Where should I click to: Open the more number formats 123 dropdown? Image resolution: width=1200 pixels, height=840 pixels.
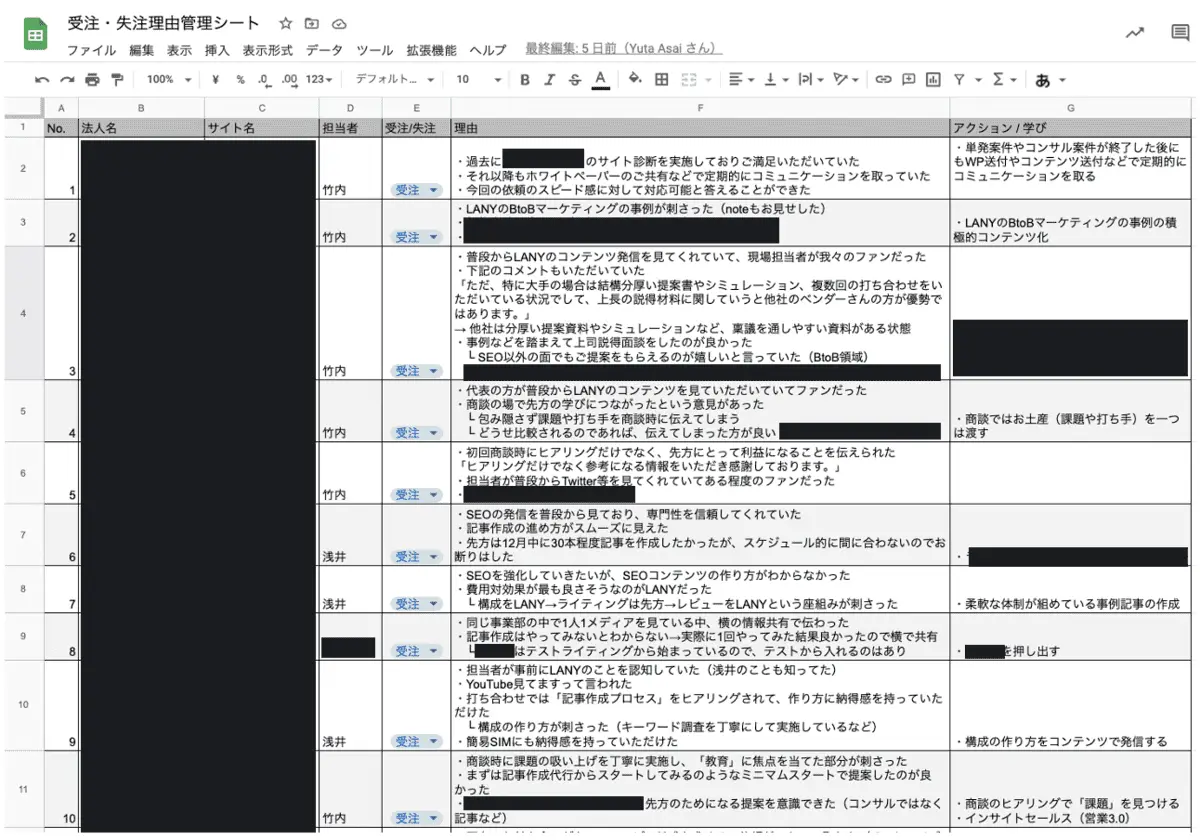(x=319, y=80)
